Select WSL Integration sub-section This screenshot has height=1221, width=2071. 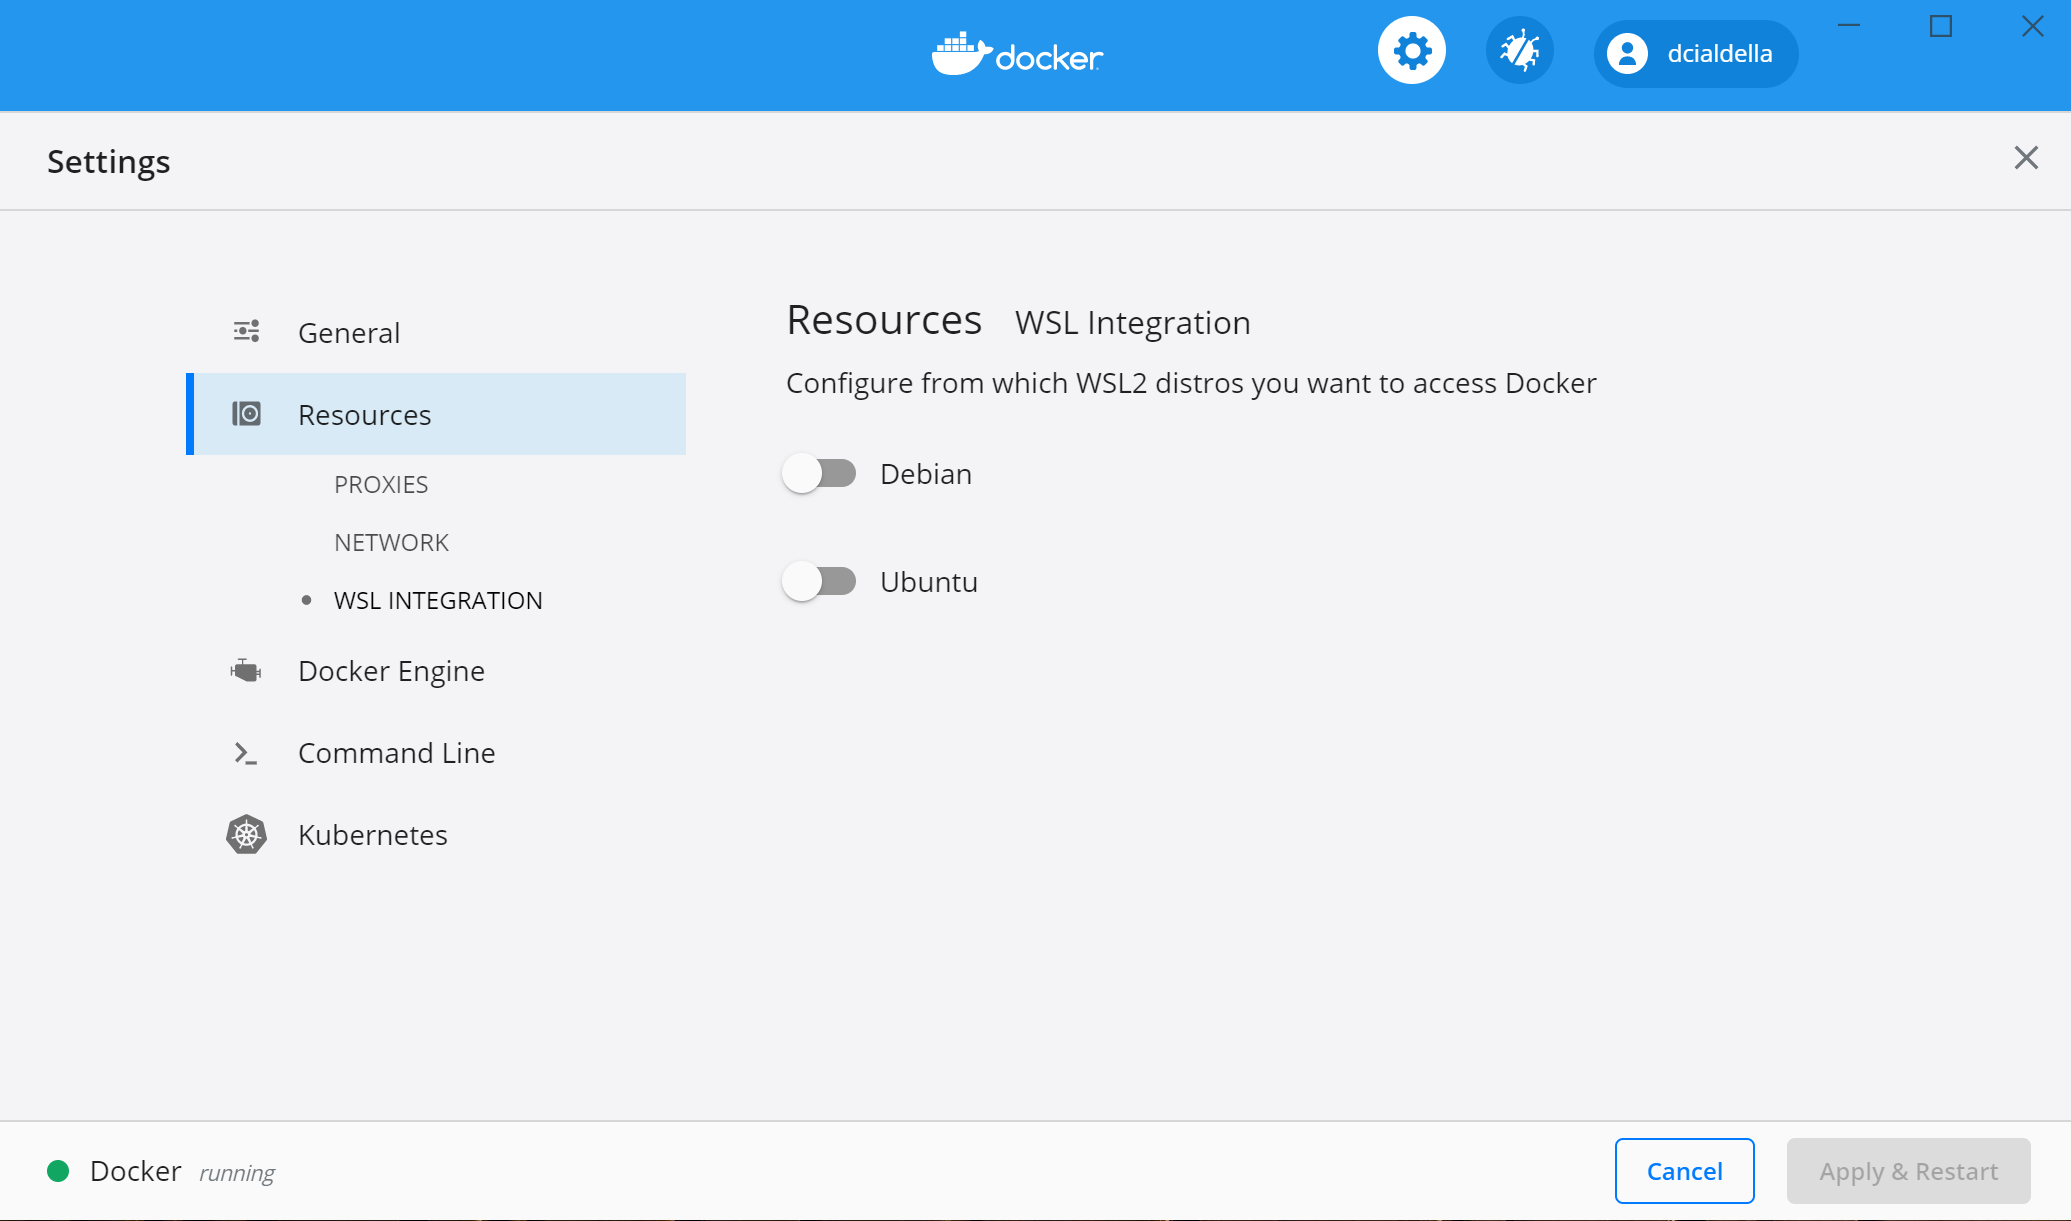(438, 601)
